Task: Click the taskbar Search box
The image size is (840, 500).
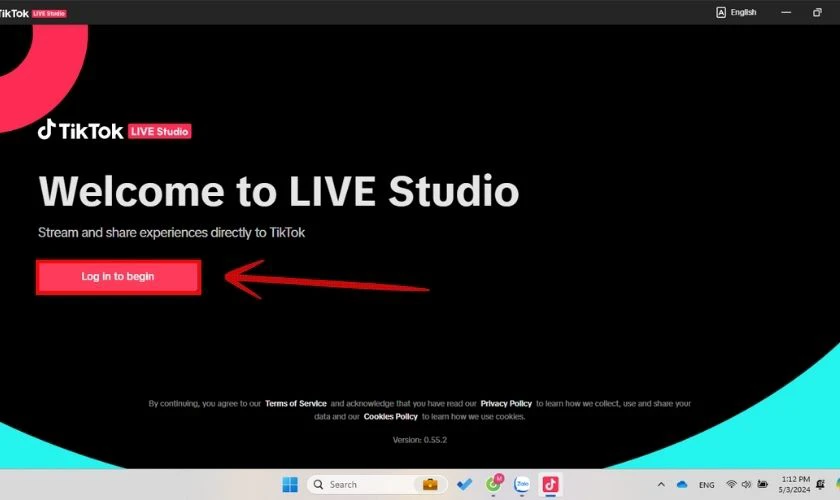Action: coord(377,484)
